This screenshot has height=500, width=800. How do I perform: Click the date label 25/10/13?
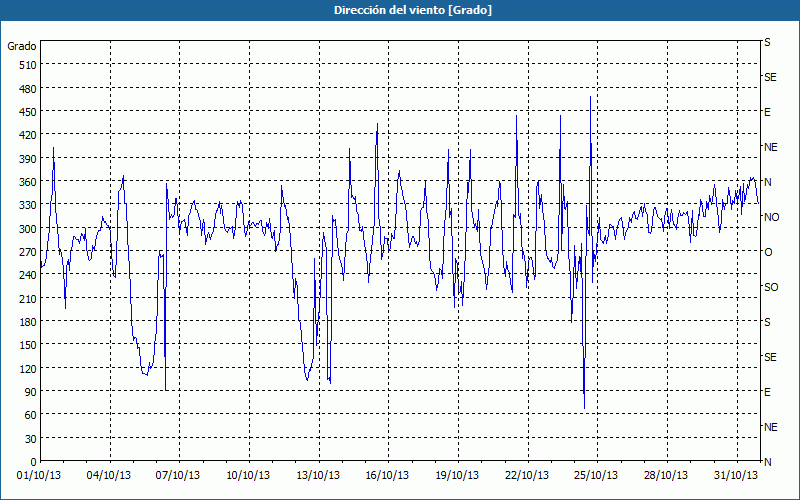click(x=596, y=476)
